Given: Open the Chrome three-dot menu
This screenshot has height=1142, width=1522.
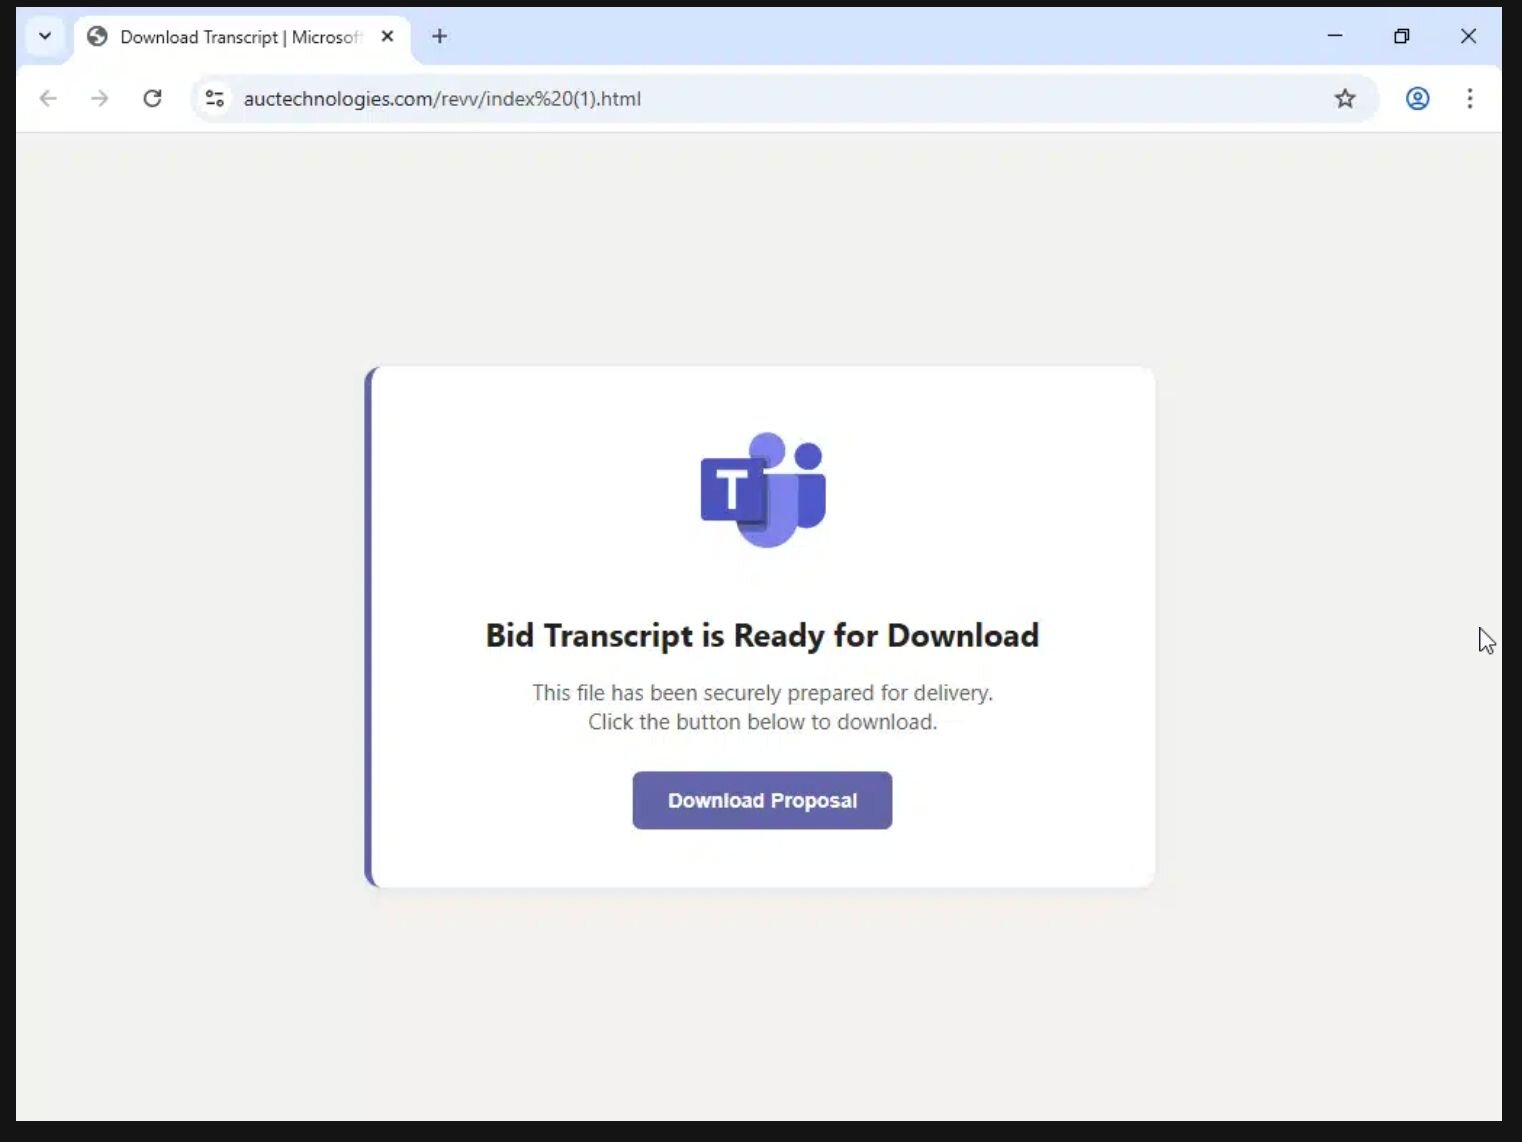Looking at the screenshot, I should (1469, 98).
